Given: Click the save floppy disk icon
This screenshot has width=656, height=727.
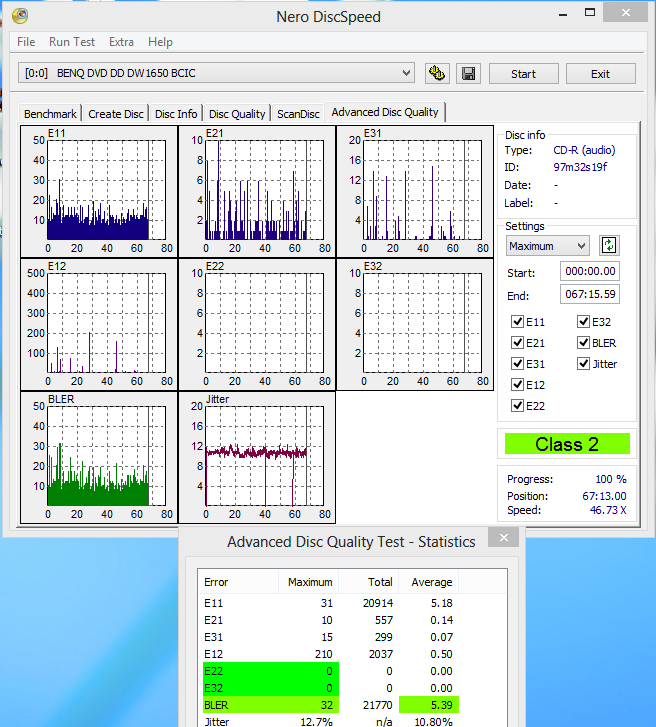Looking at the screenshot, I should [x=468, y=74].
